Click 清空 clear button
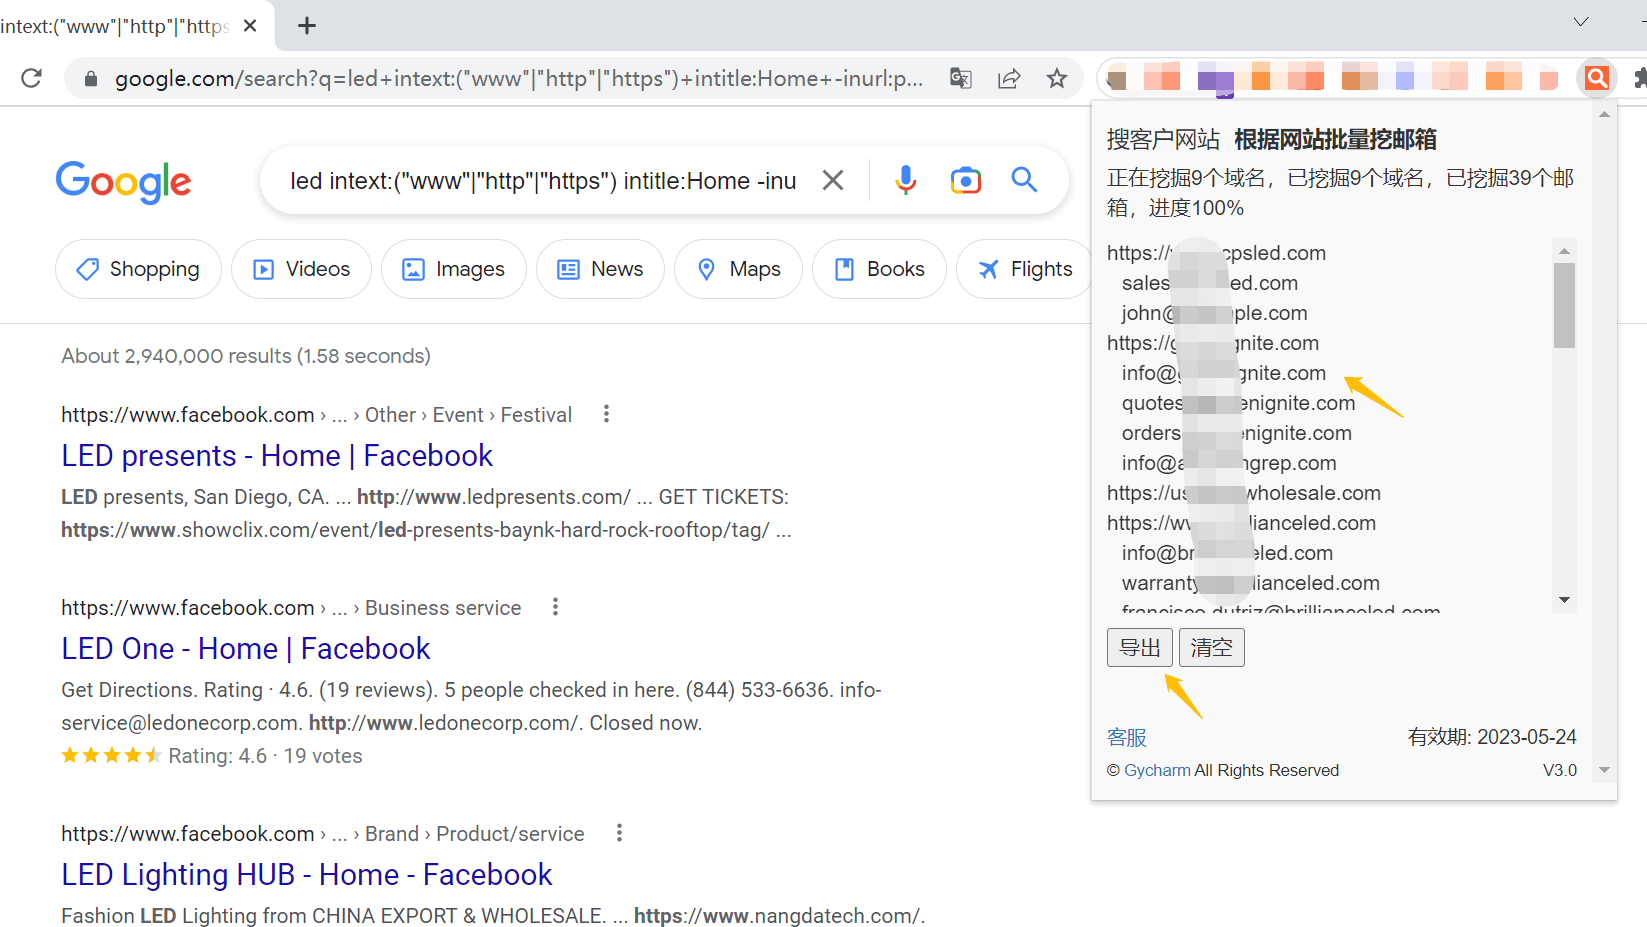 click(x=1211, y=648)
